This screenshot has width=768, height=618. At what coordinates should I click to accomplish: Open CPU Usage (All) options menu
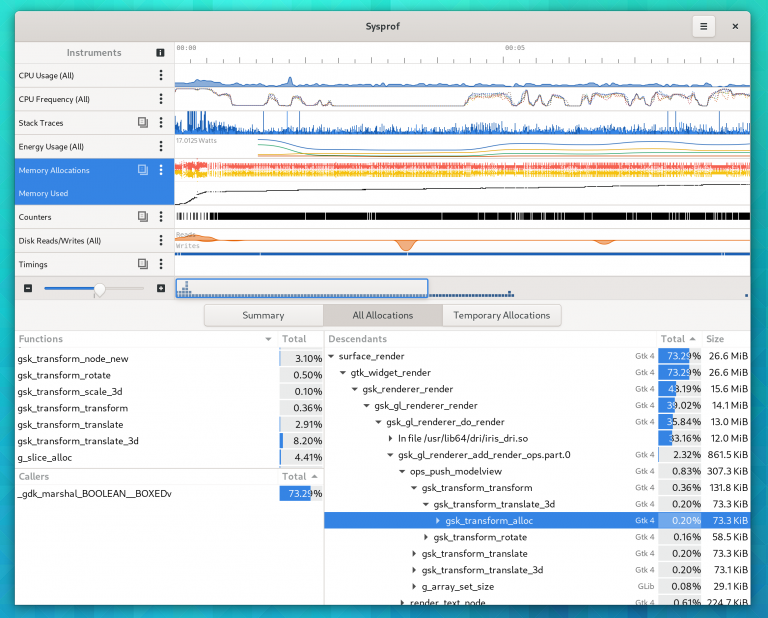[x=160, y=75]
